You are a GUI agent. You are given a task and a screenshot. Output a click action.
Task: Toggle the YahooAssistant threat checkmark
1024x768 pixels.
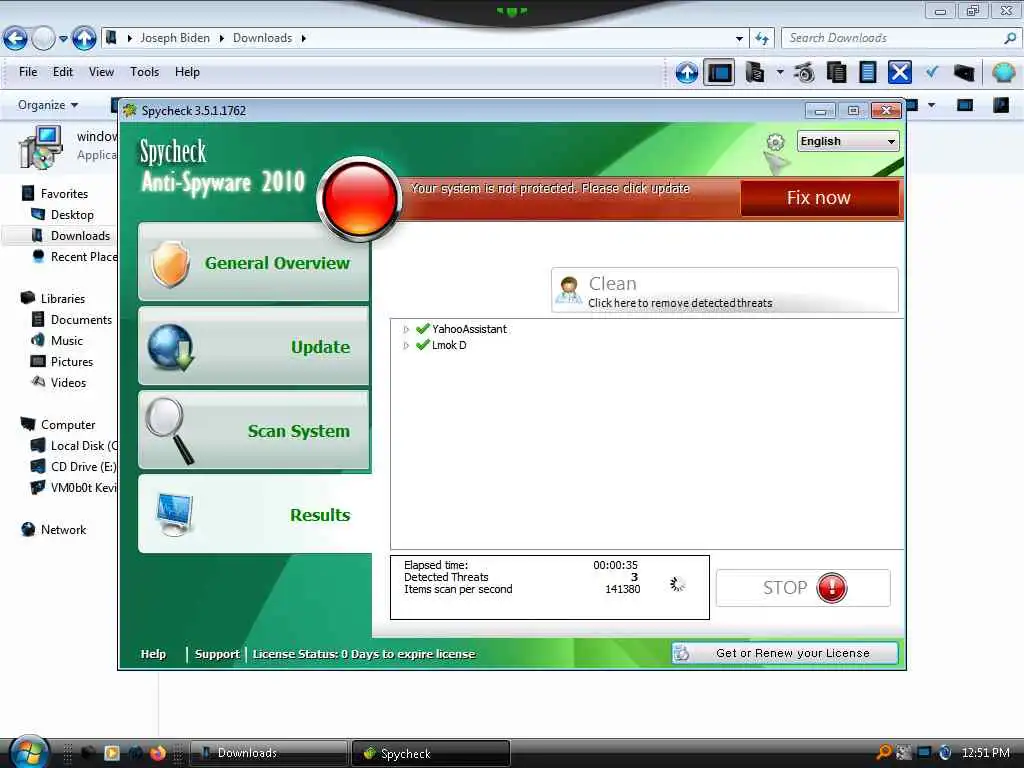(x=423, y=329)
